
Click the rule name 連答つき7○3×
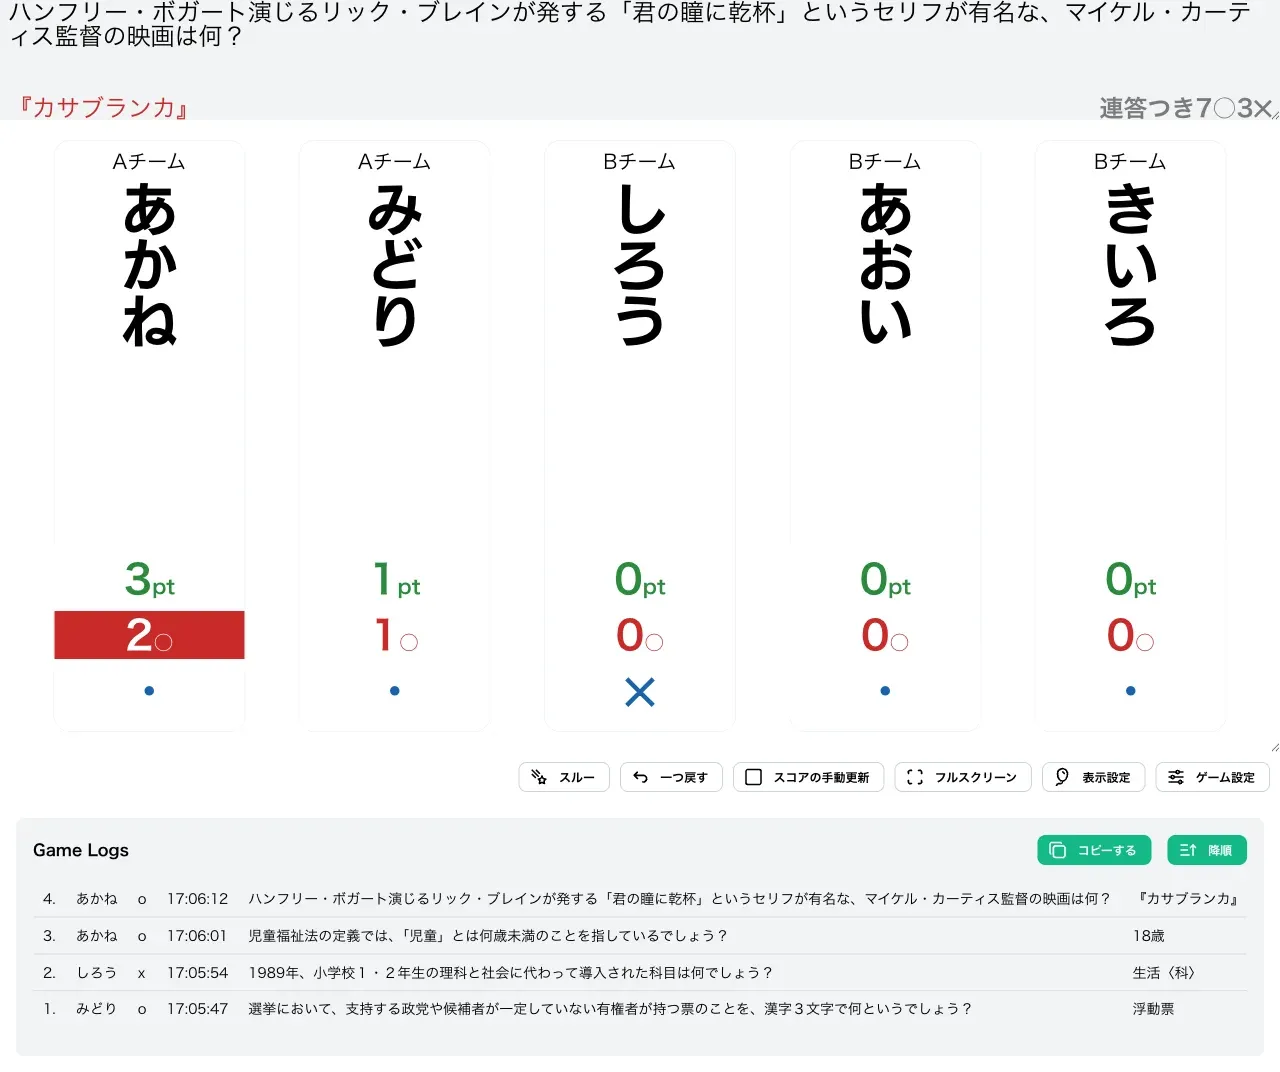(1185, 108)
